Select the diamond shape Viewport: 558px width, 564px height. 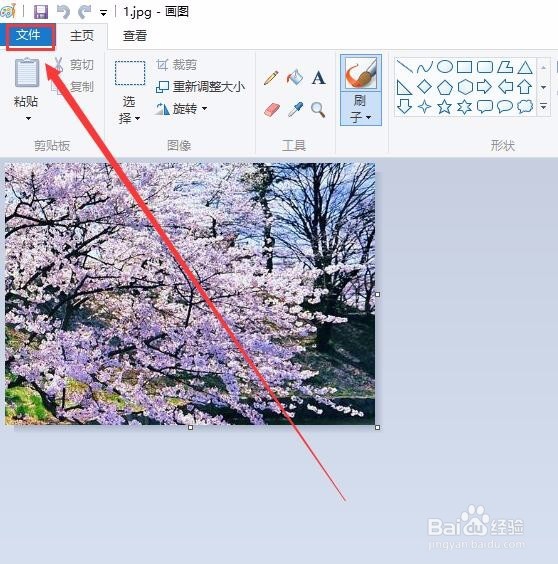(425, 87)
